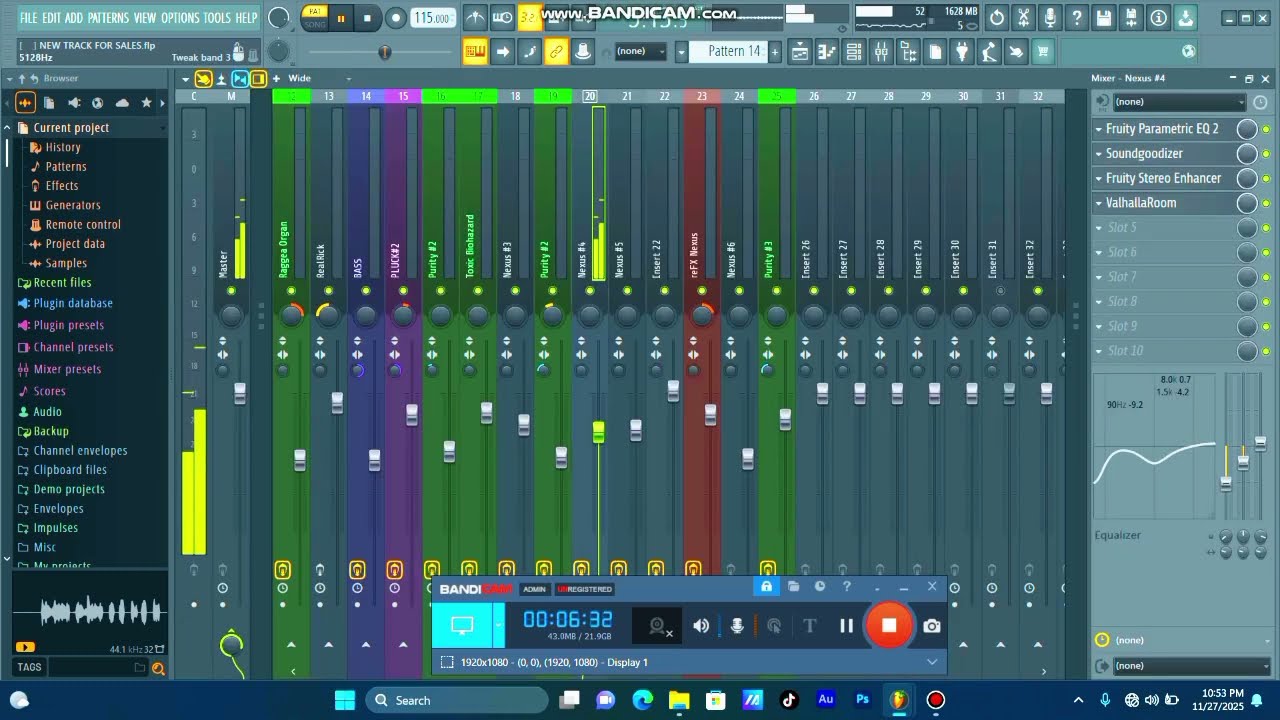
Task: Open the shopping cart content library icon
Action: pos(1043,52)
